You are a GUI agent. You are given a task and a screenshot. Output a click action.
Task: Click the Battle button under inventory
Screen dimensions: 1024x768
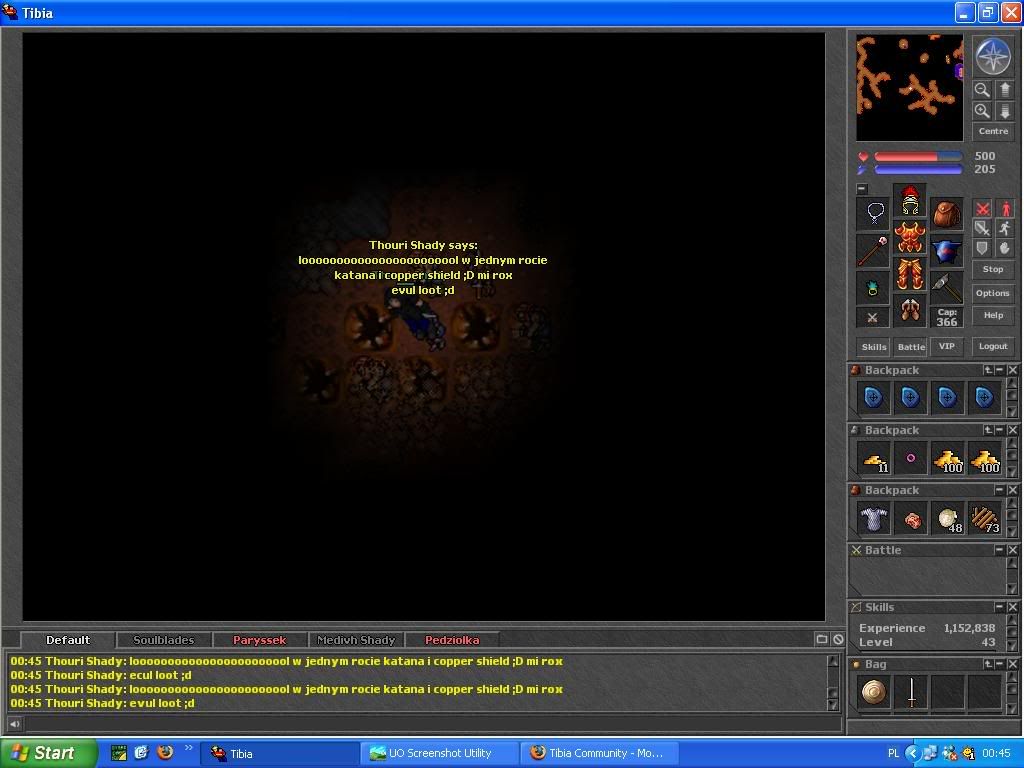(911, 347)
